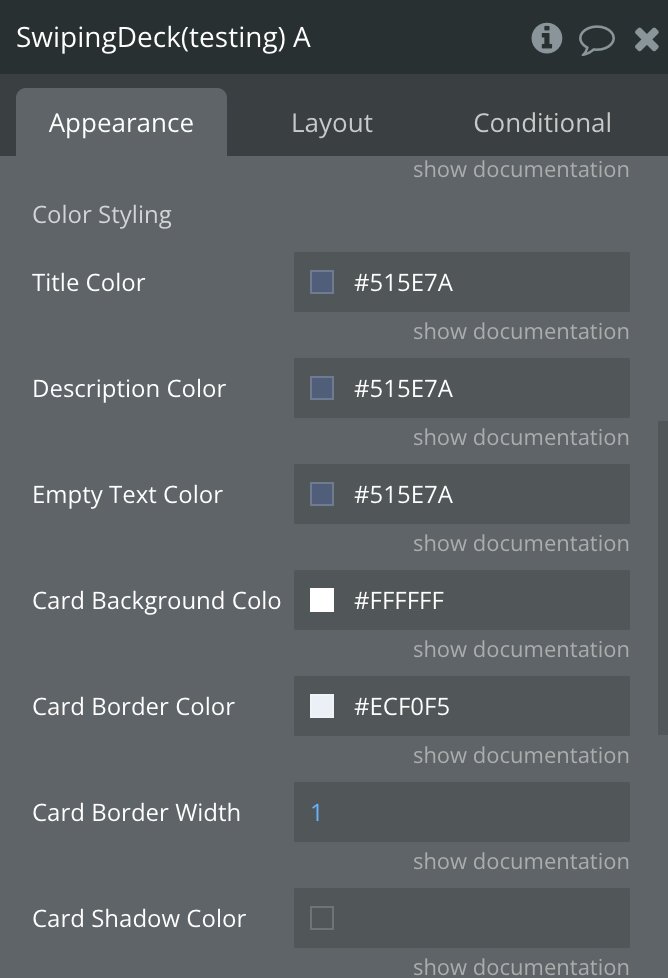Show documentation for Empty Text Color
Viewport: 668px width, 978px height.
521,544
